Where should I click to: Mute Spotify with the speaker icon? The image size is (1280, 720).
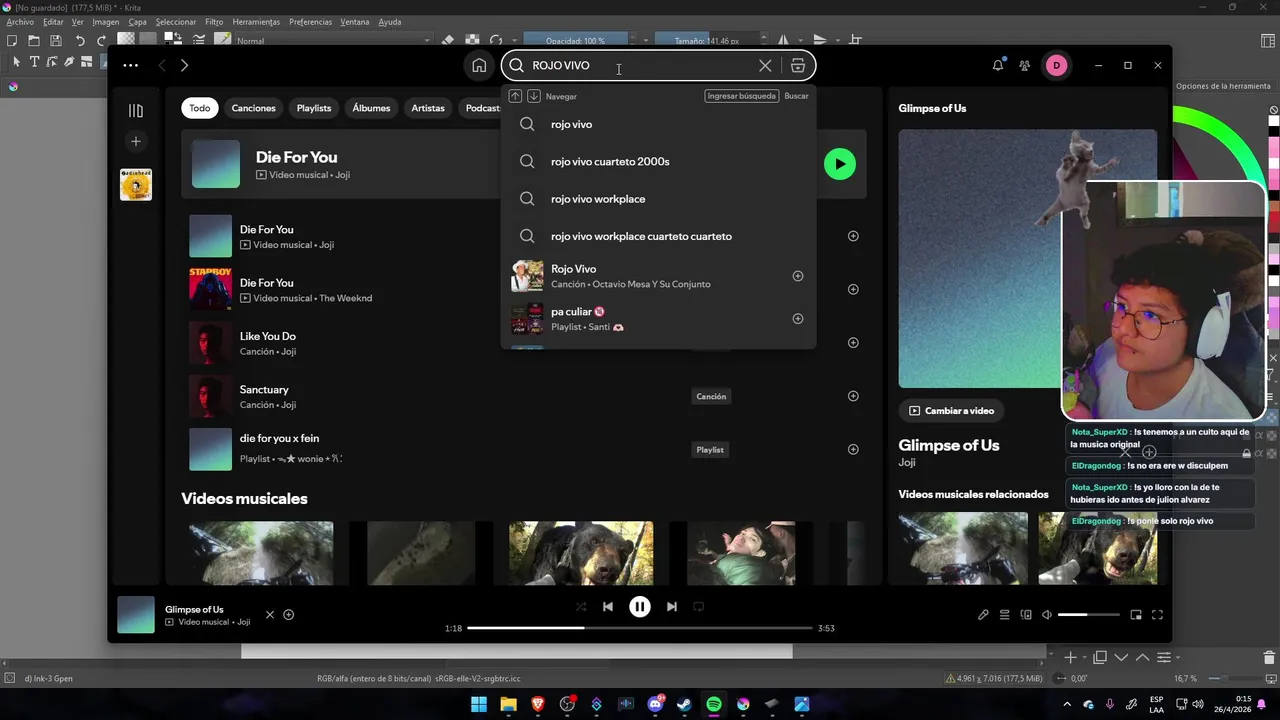[x=1047, y=615]
